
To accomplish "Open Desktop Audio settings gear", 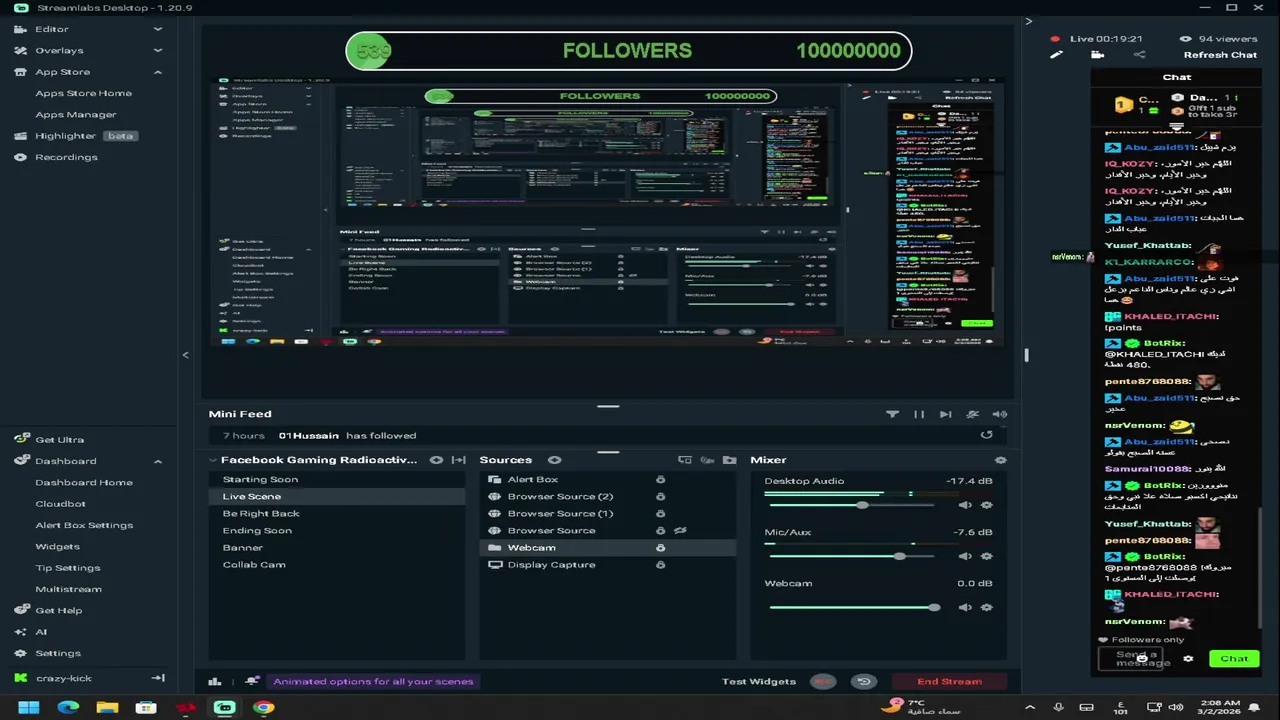I will pos(987,505).
